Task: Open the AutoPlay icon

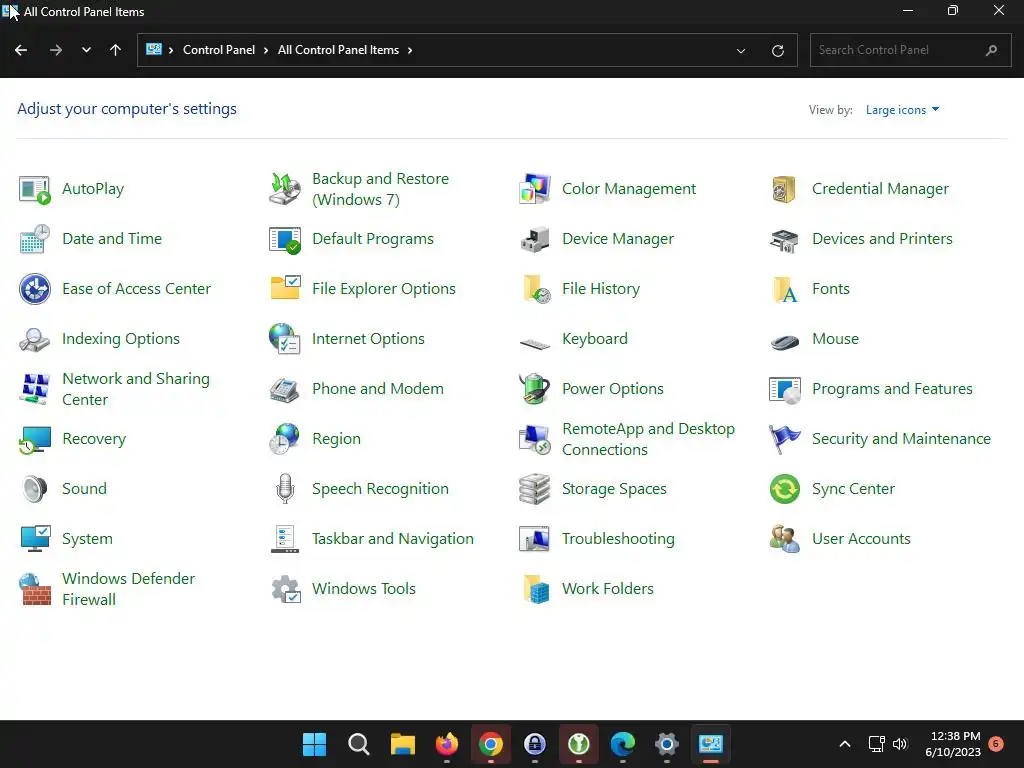Action: (35, 189)
